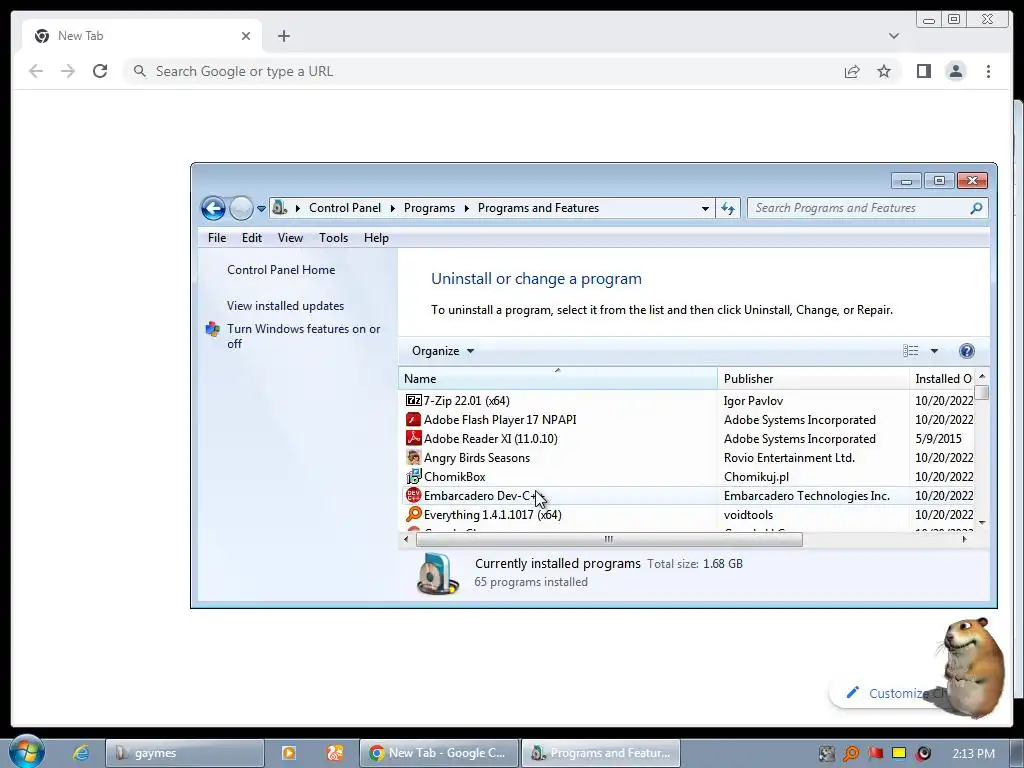The height and width of the screenshot is (768, 1024).
Task: Go back in the Control Panel window
Action: pos(213,208)
